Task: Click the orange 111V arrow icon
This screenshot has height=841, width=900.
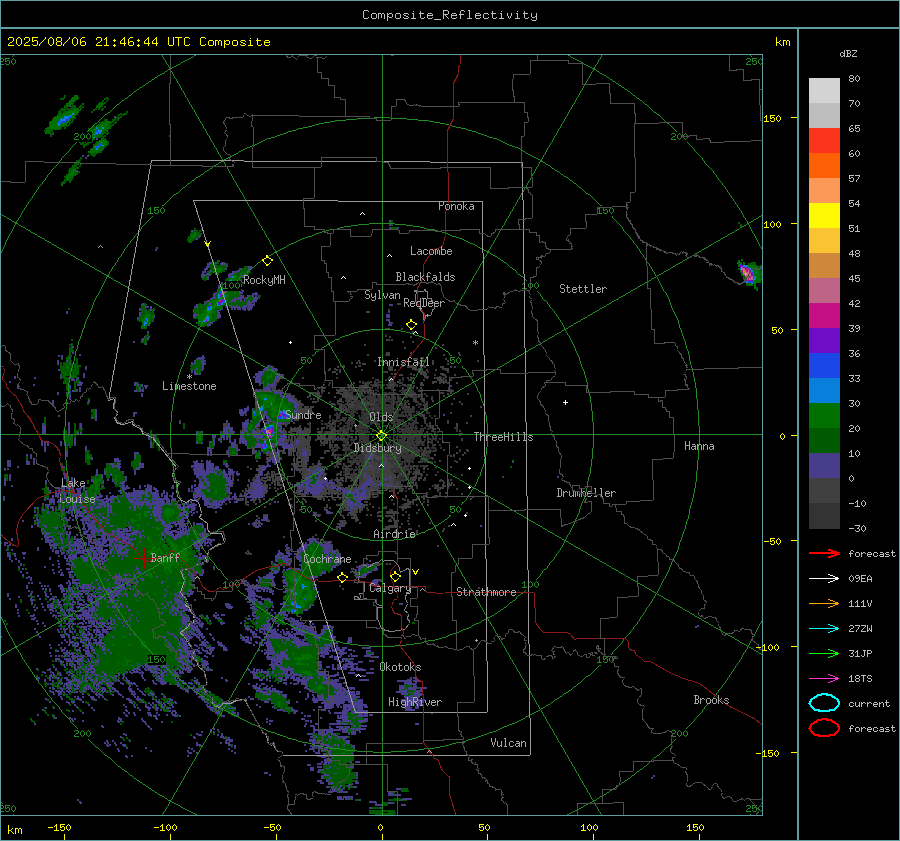Action: coord(824,603)
